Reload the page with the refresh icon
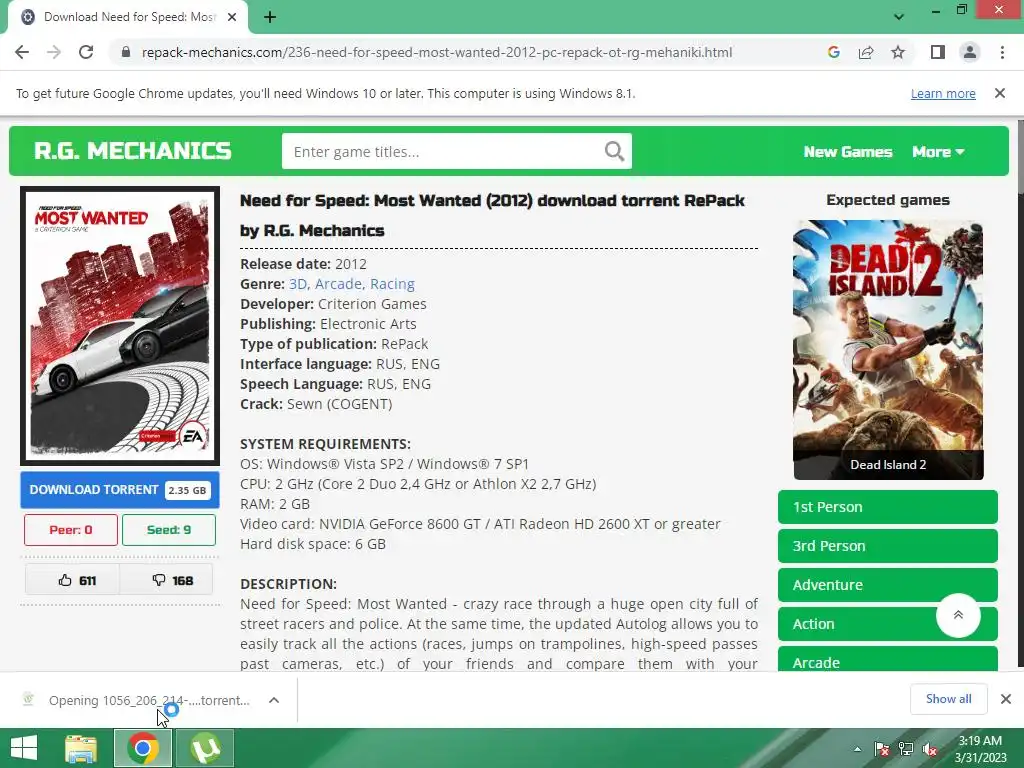The height and width of the screenshot is (768, 1024). (86, 52)
